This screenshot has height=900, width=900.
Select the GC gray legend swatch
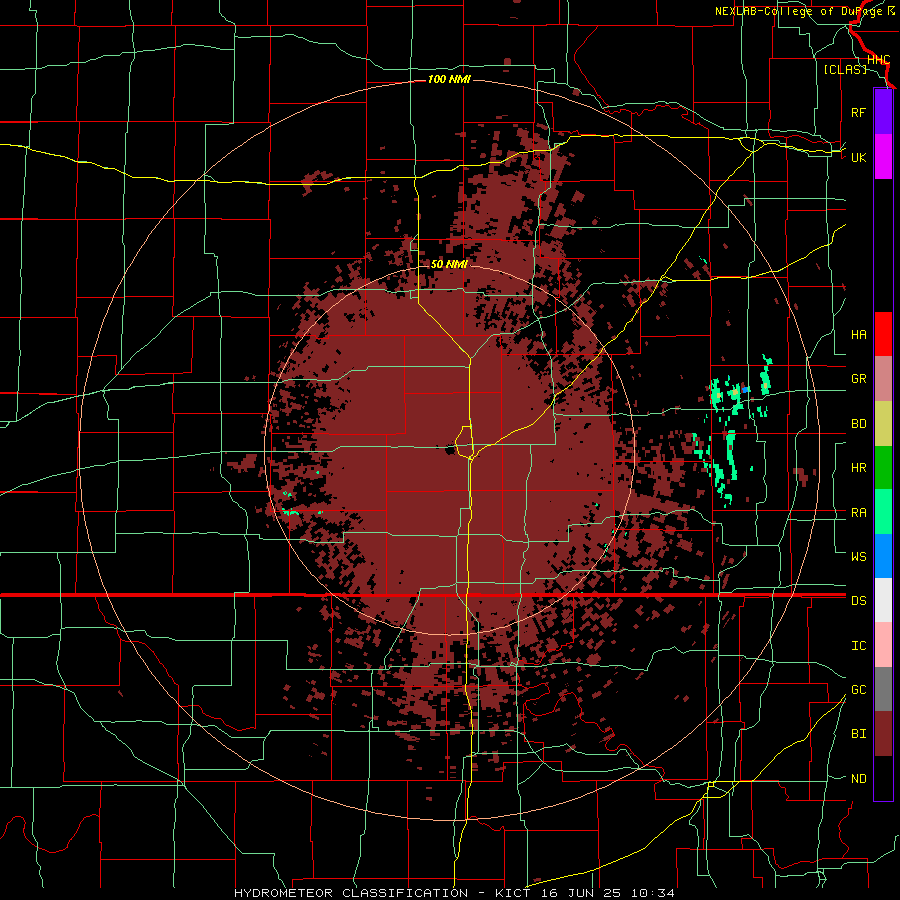pos(883,689)
